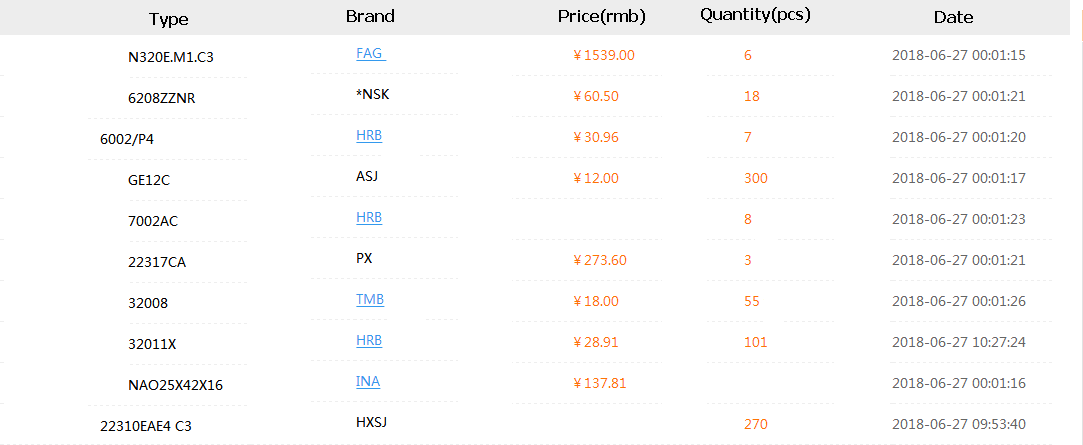Click the quantity 300 cell
Image resolution: width=1083 pixels, height=445 pixels.
[x=756, y=178]
